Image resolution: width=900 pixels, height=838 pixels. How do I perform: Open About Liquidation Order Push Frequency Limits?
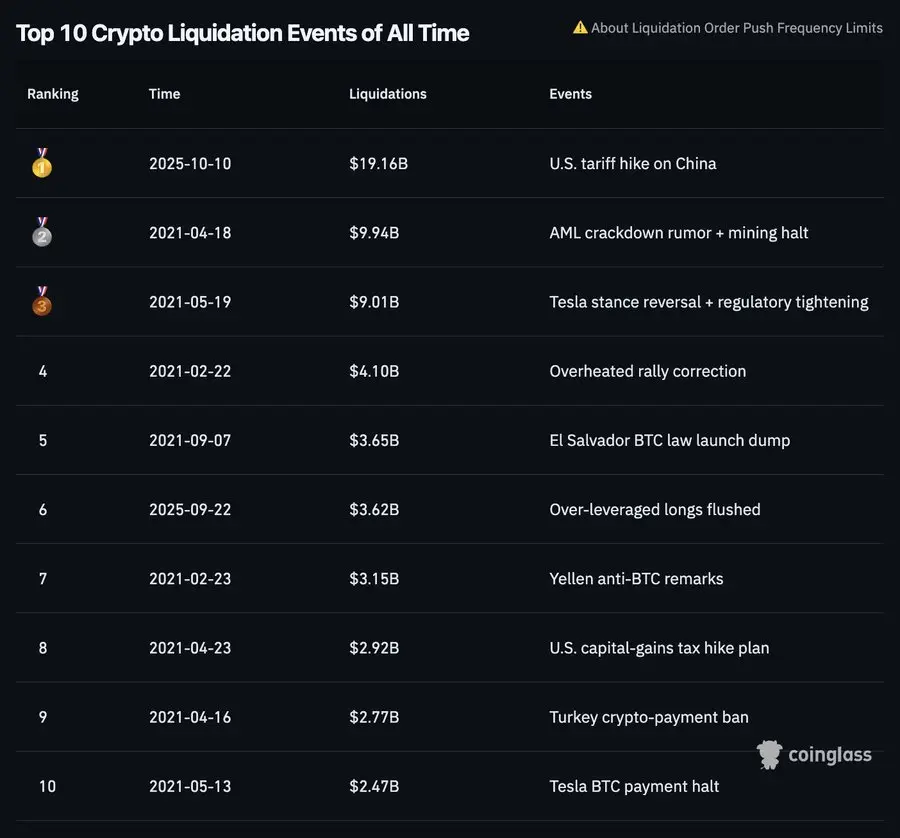click(x=736, y=28)
